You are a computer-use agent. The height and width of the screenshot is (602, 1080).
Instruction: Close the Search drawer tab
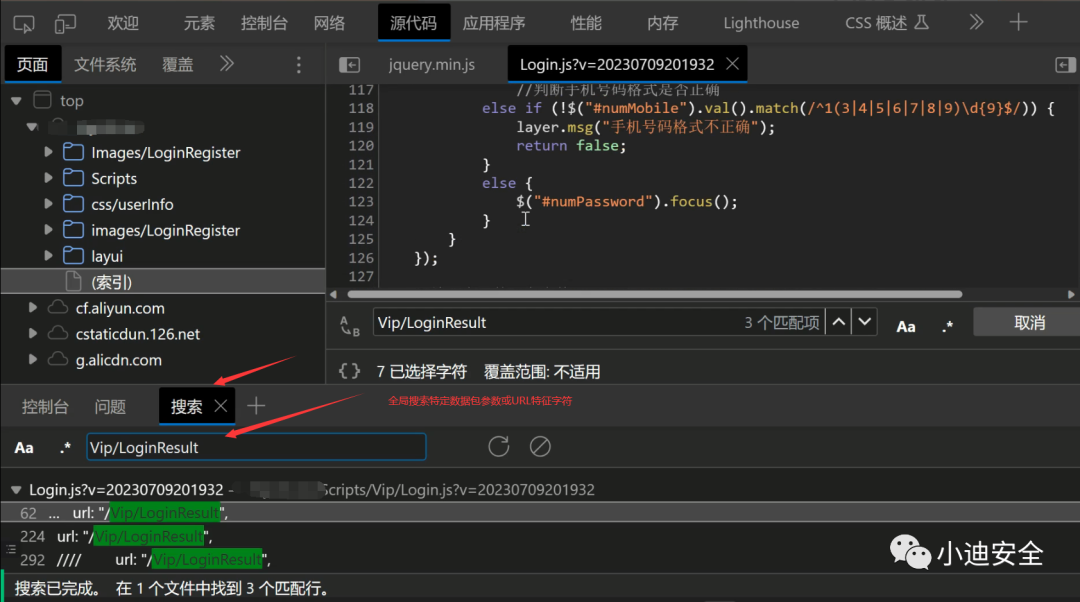pyautogui.click(x=220, y=406)
